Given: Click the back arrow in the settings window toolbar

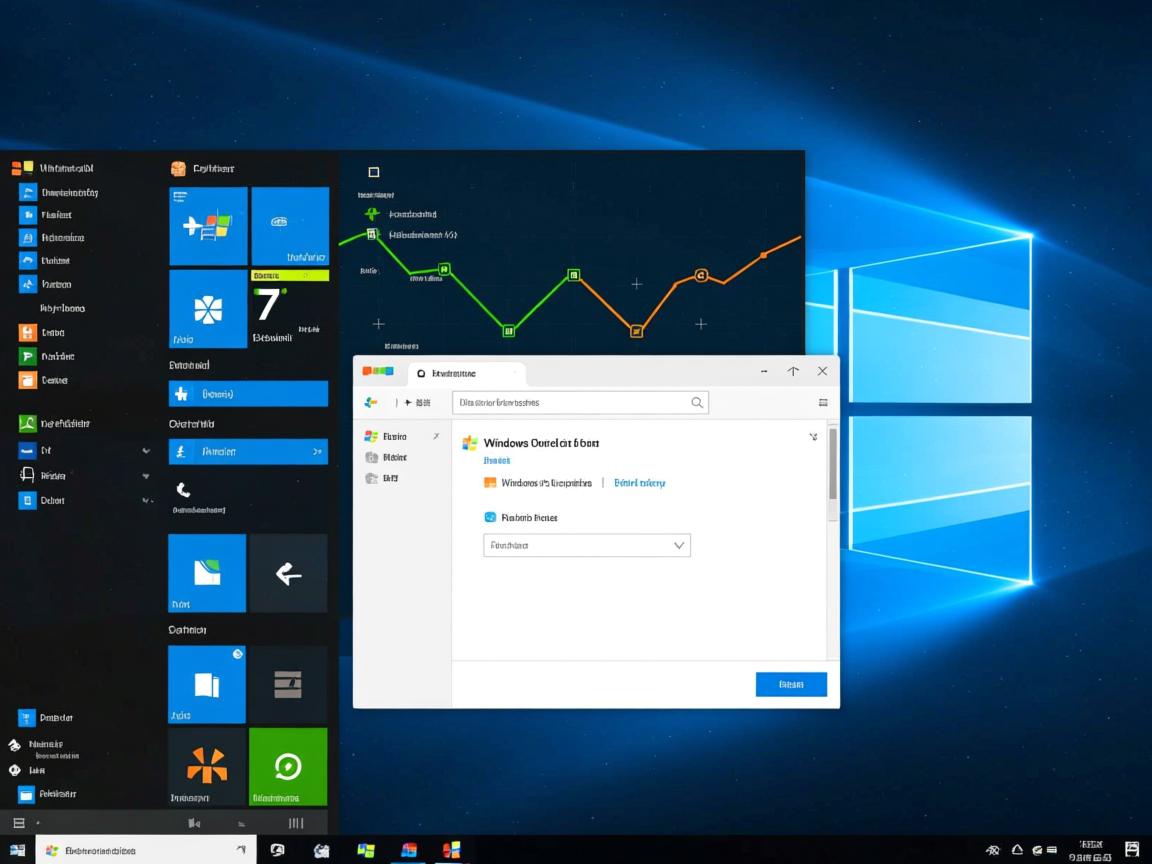Looking at the screenshot, I should click(369, 401).
